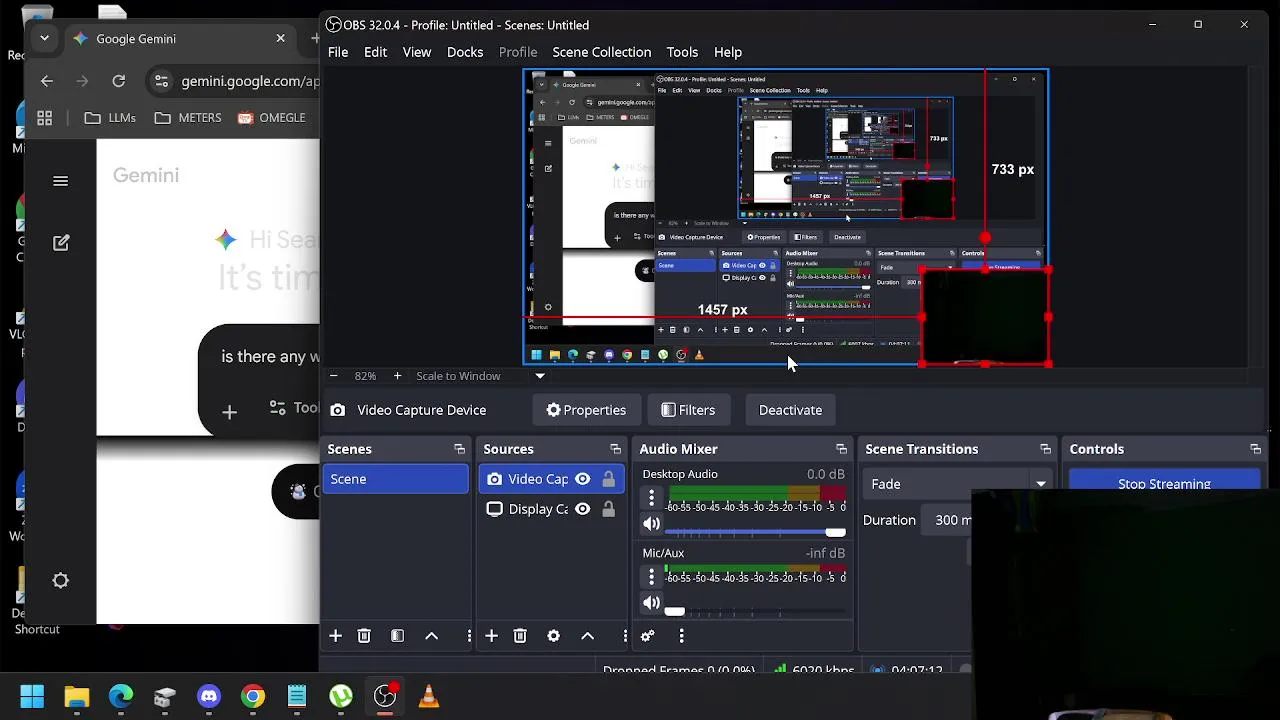
Task: Open Mic/Aux three-dot options
Action: click(651, 576)
